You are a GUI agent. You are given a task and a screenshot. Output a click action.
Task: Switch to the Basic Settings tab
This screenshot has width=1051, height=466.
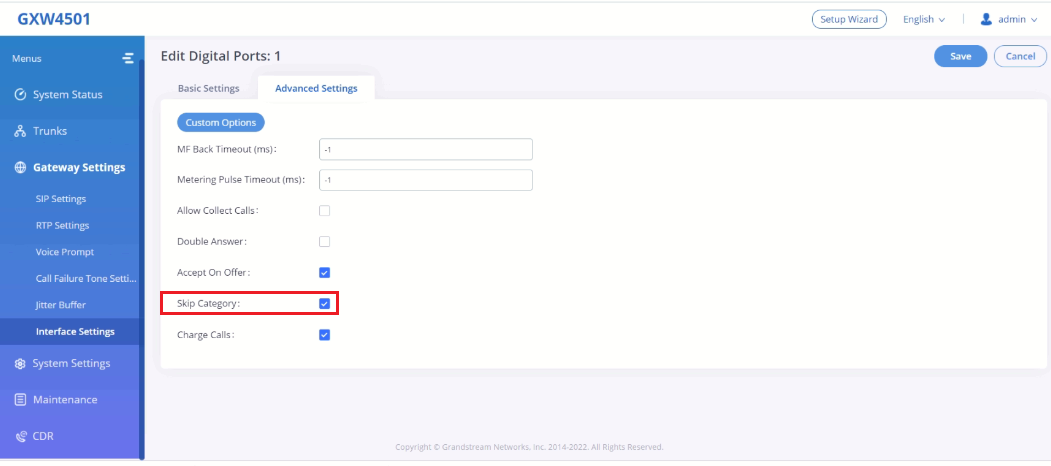coord(208,89)
